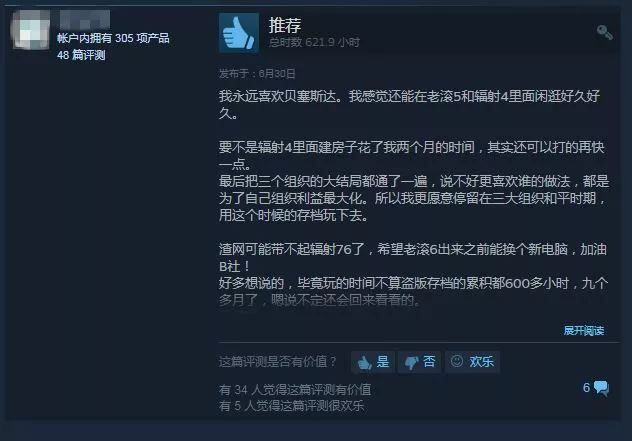Click the thumbs-down icon beside 否
632x441 pixels.
(x=412, y=362)
